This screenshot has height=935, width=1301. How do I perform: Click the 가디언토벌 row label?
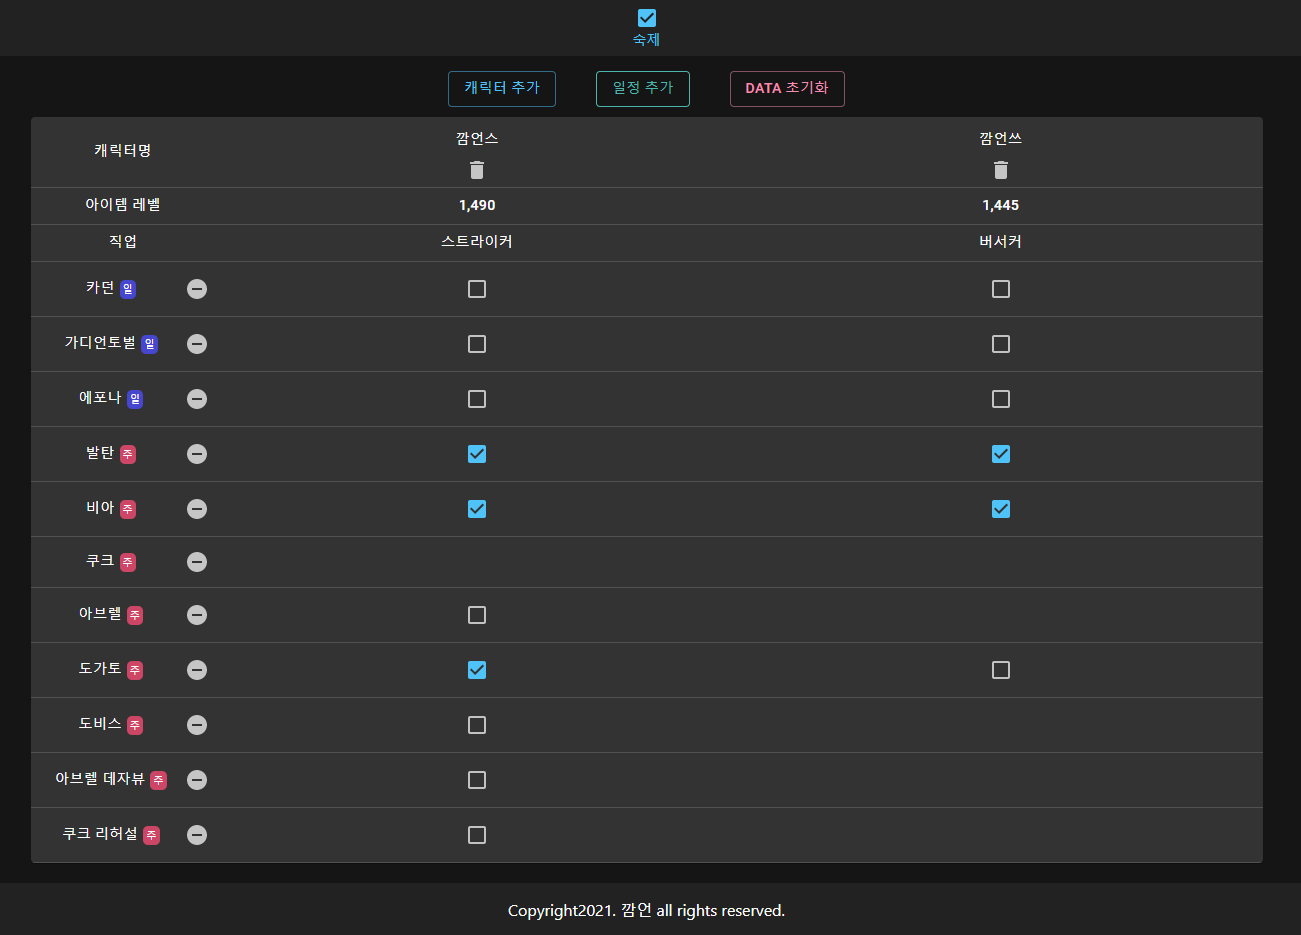pyautogui.click(x=100, y=343)
